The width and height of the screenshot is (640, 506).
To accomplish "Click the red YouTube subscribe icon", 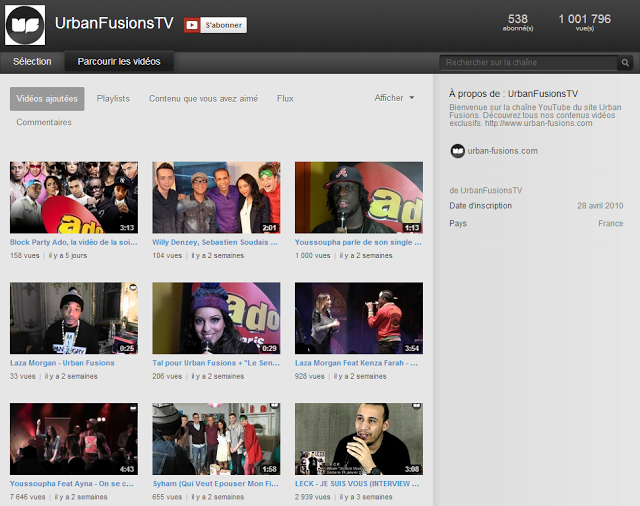I will point(191,25).
